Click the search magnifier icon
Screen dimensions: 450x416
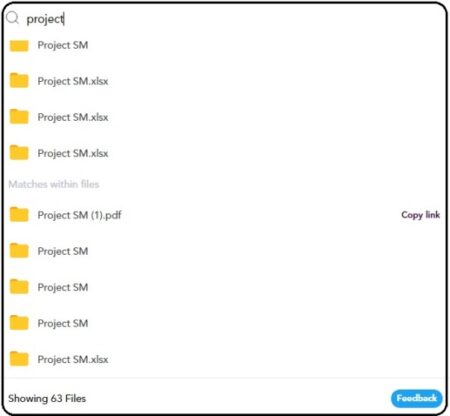pos(12,18)
